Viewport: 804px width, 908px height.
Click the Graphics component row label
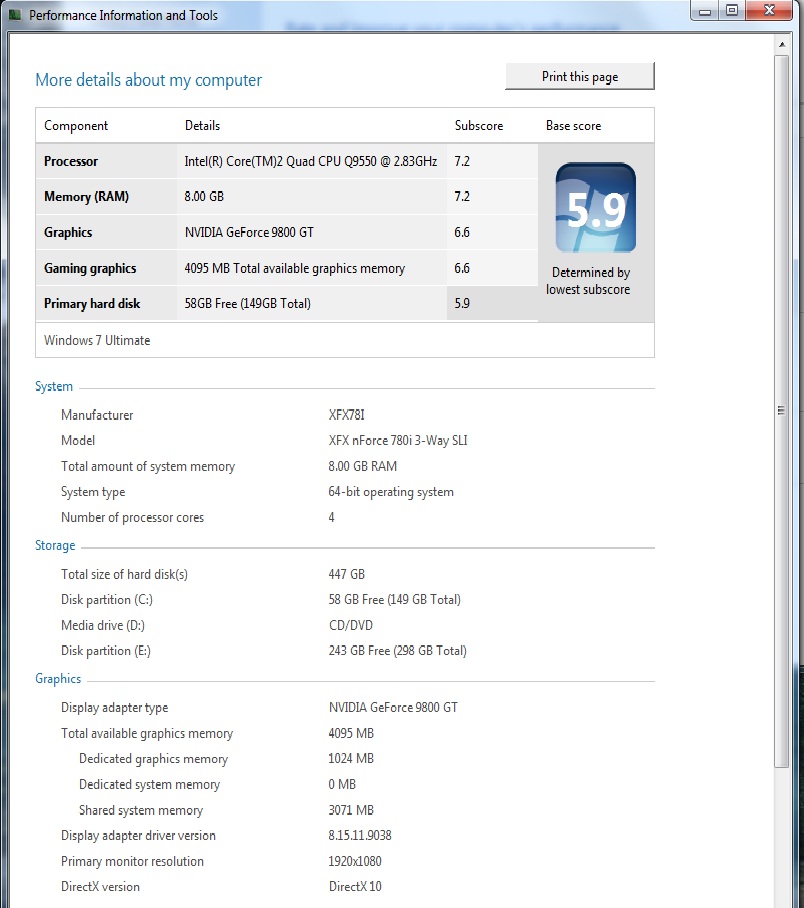click(68, 232)
